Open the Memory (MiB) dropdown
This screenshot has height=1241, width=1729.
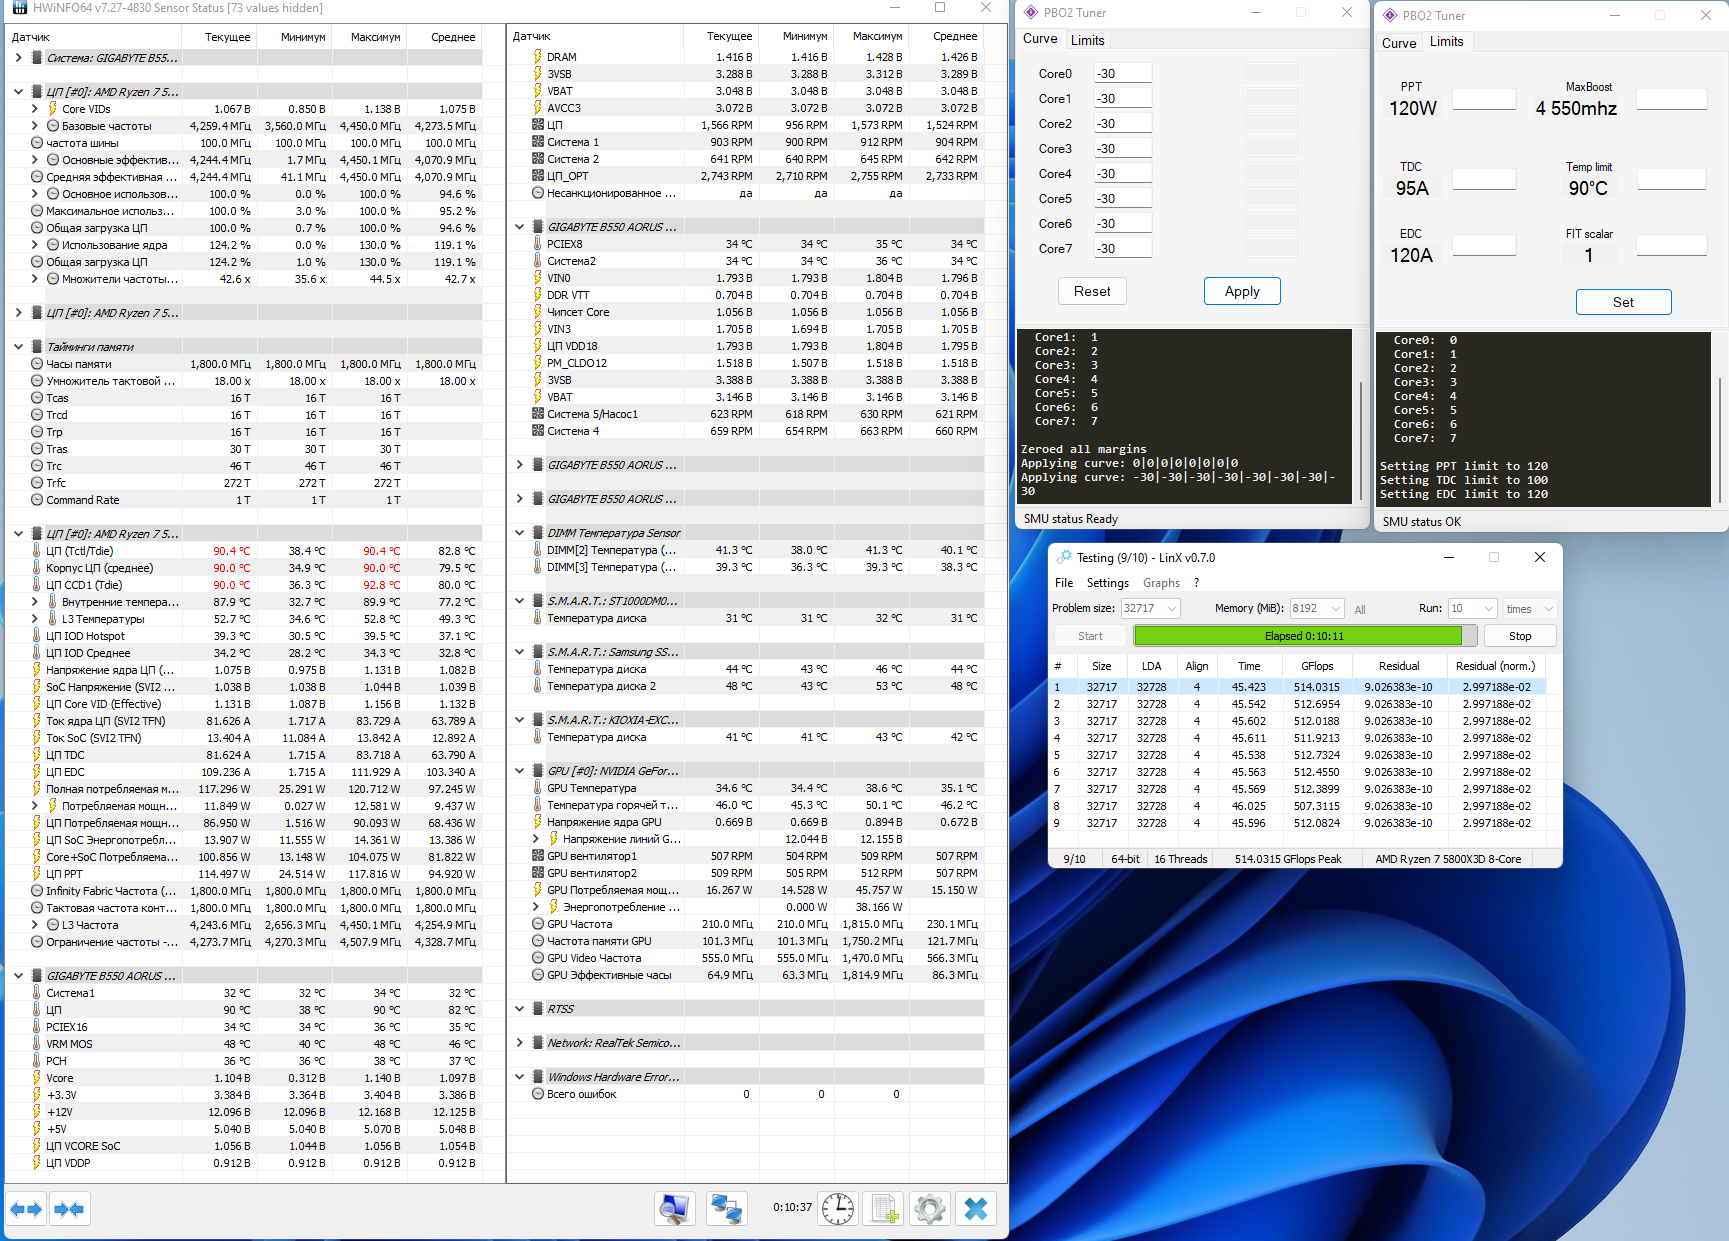click(1335, 608)
